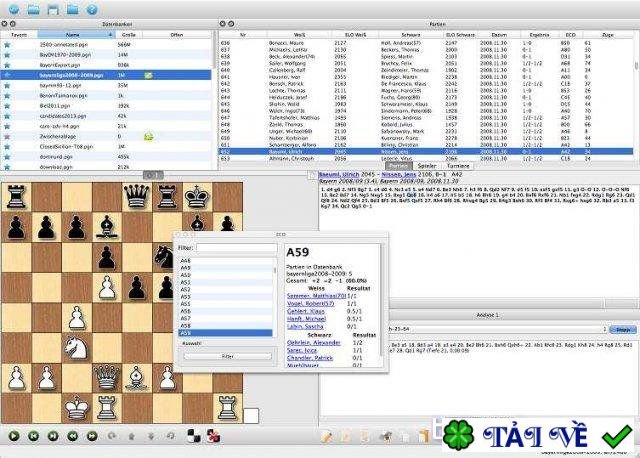This screenshot has height=458, width=640.
Task: Step forward using the fast-forward button
Action: click(92, 436)
